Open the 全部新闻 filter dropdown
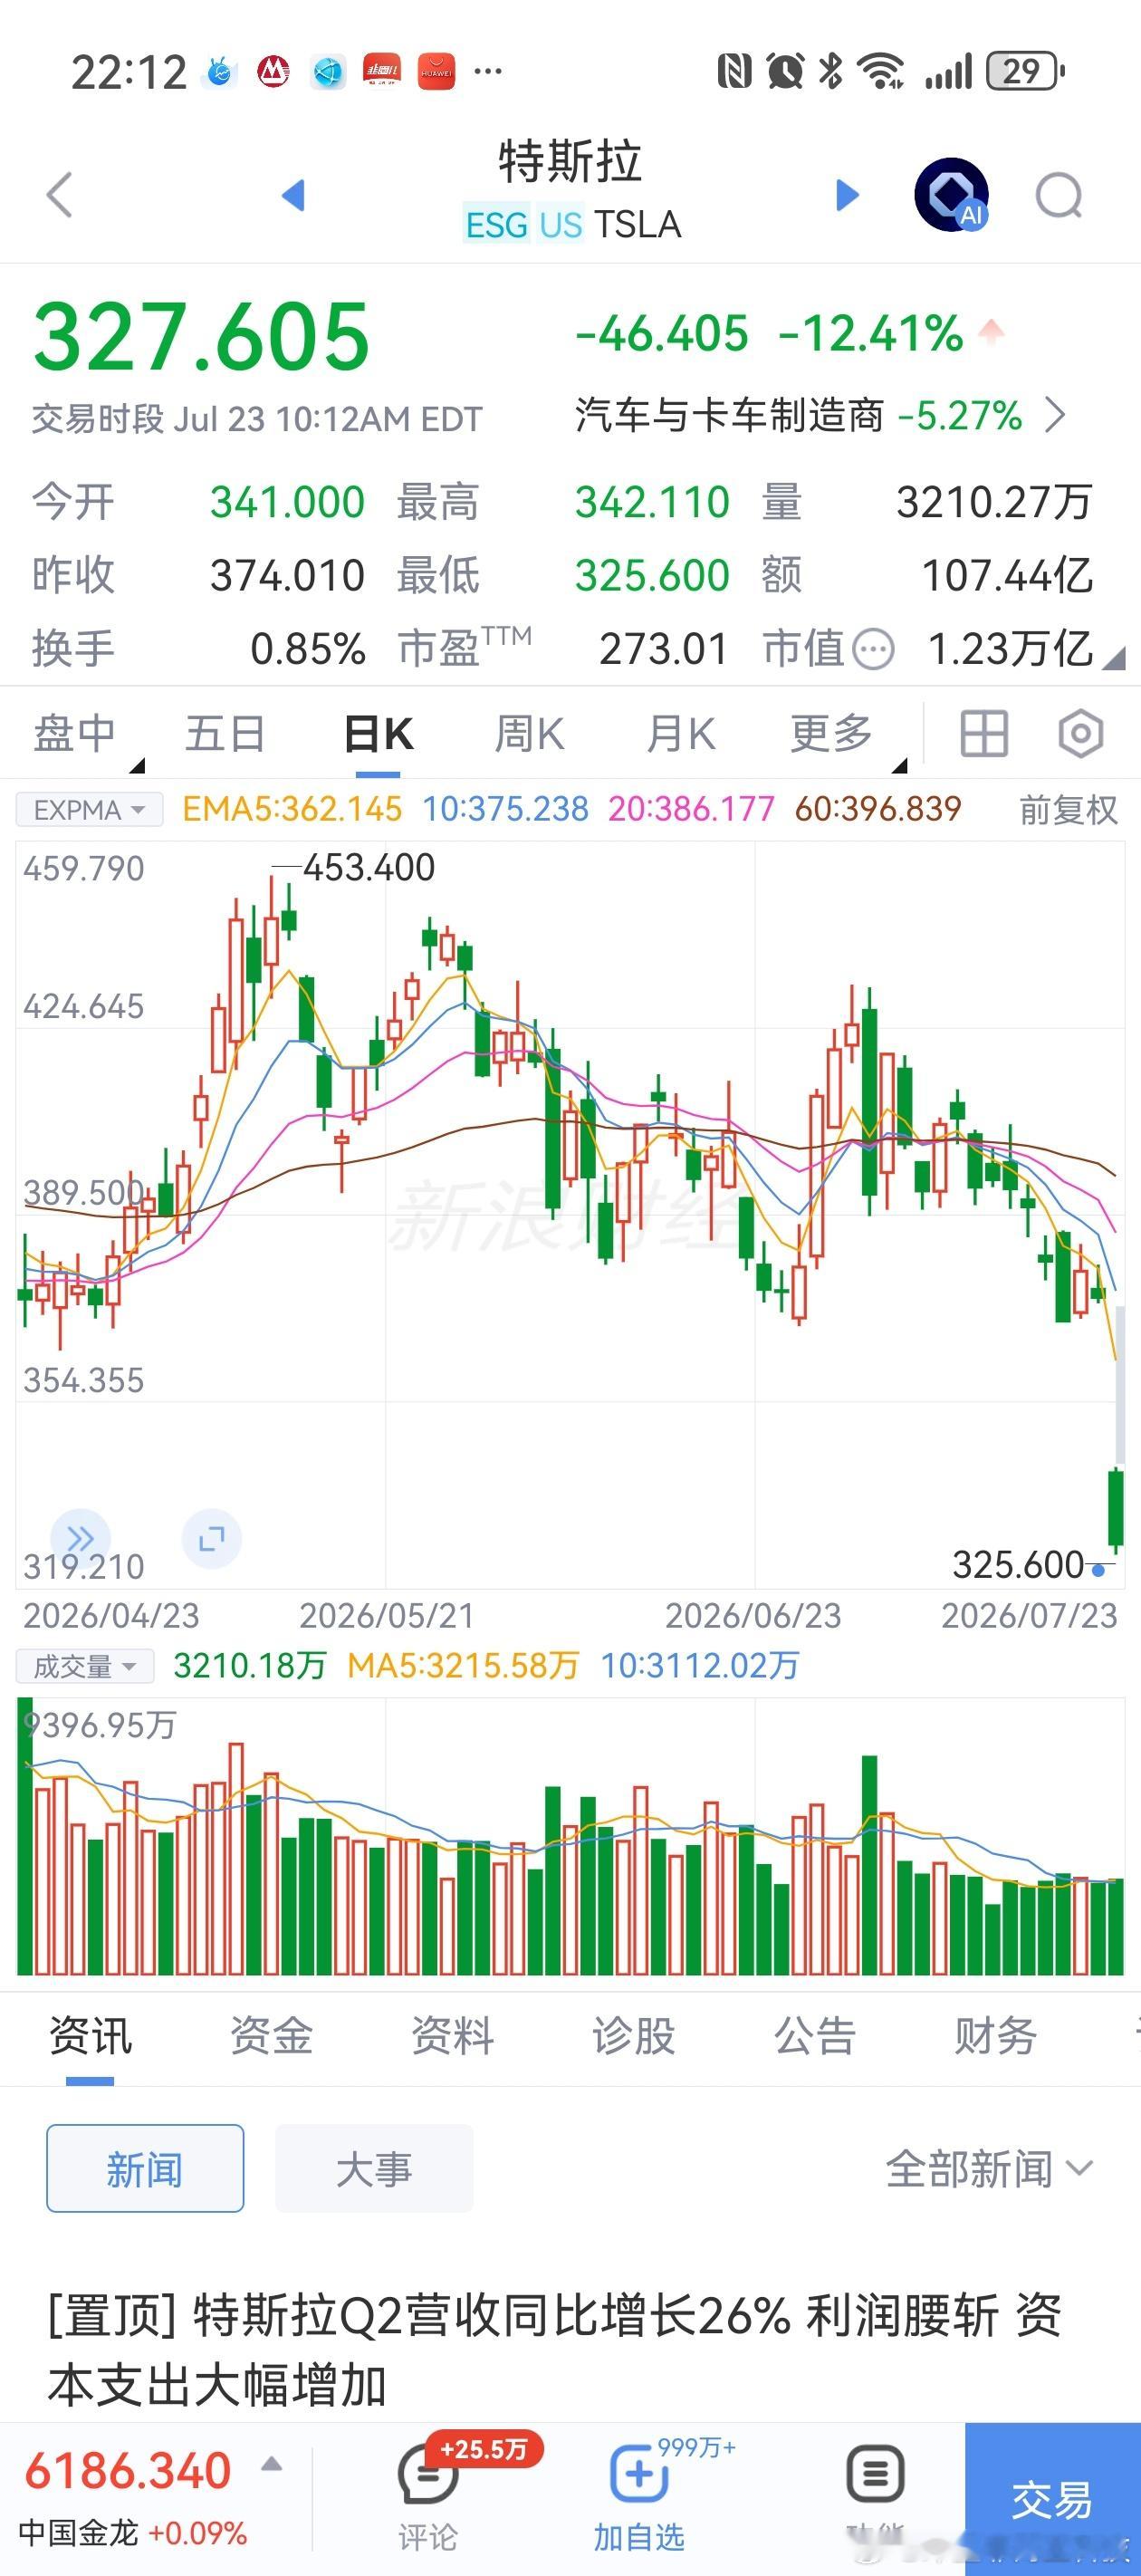1141x2576 pixels. click(989, 2169)
